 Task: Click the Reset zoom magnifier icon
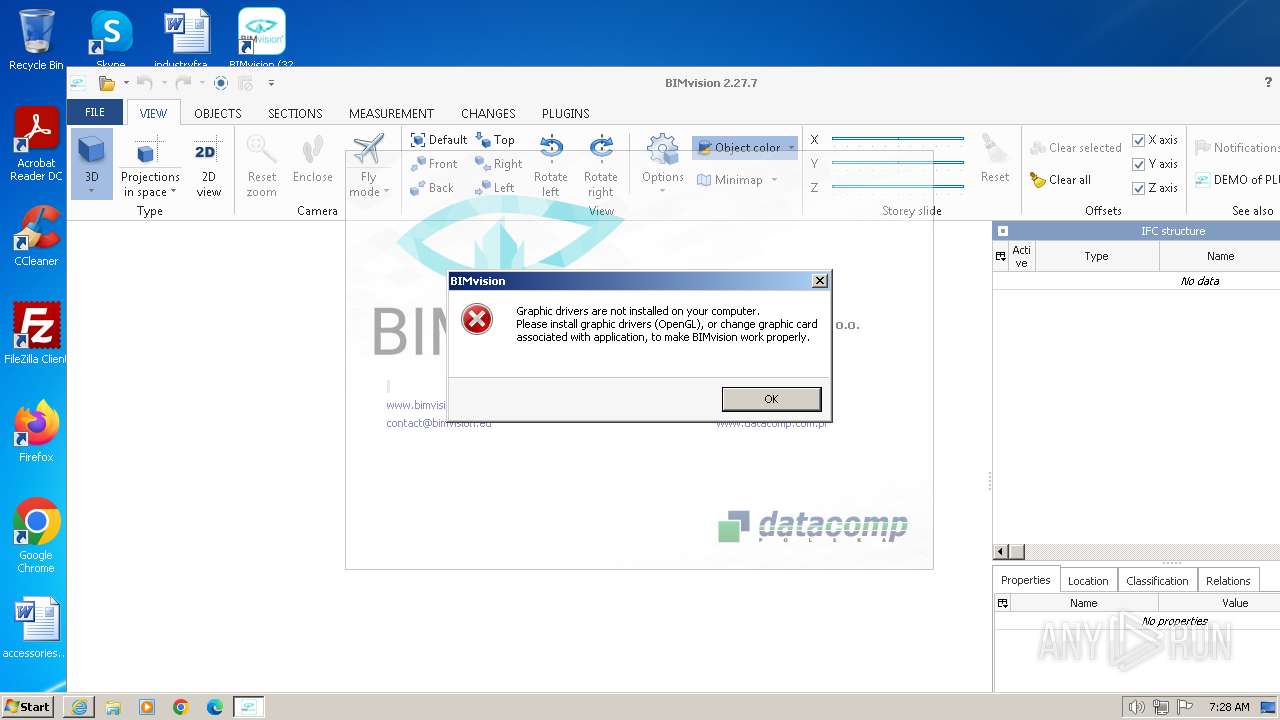click(x=262, y=151)
